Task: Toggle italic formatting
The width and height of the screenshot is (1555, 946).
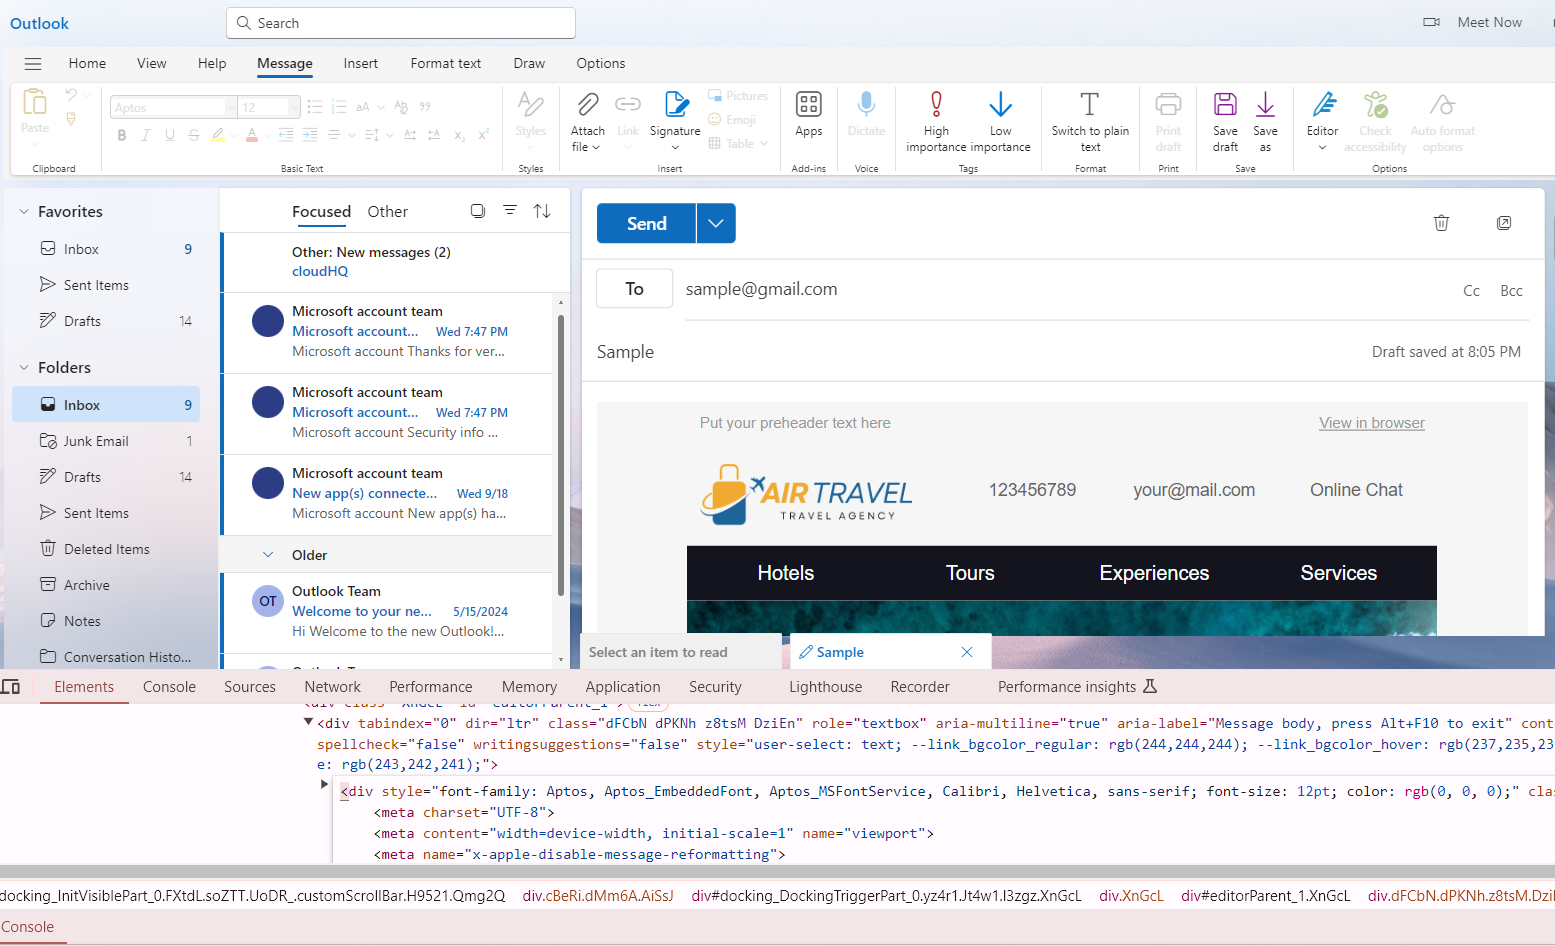Action: coord(145,134)
